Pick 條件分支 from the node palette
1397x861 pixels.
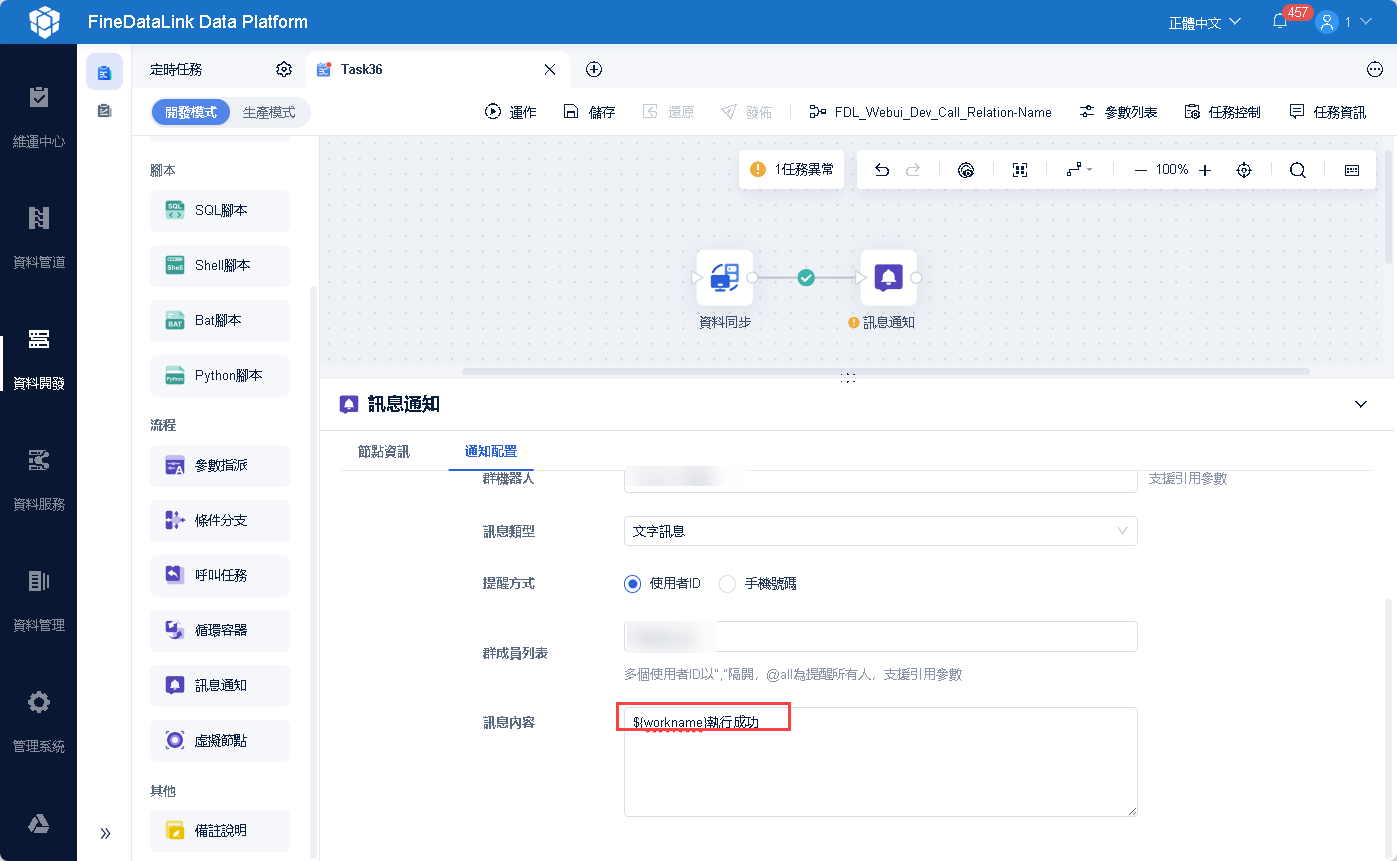220,521
